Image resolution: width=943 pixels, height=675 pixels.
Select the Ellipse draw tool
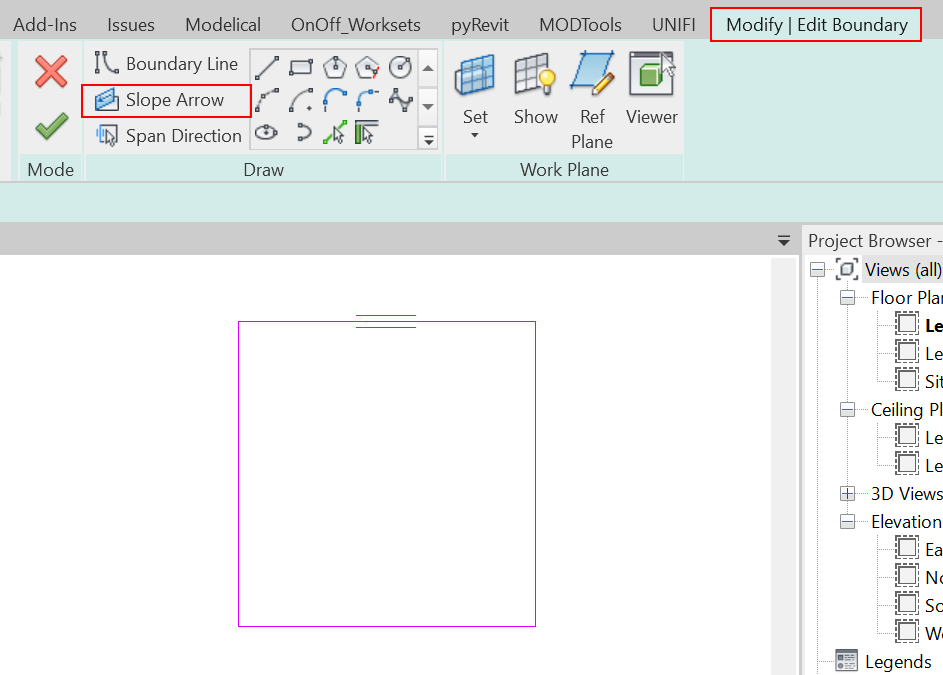[x=267, y=133]
